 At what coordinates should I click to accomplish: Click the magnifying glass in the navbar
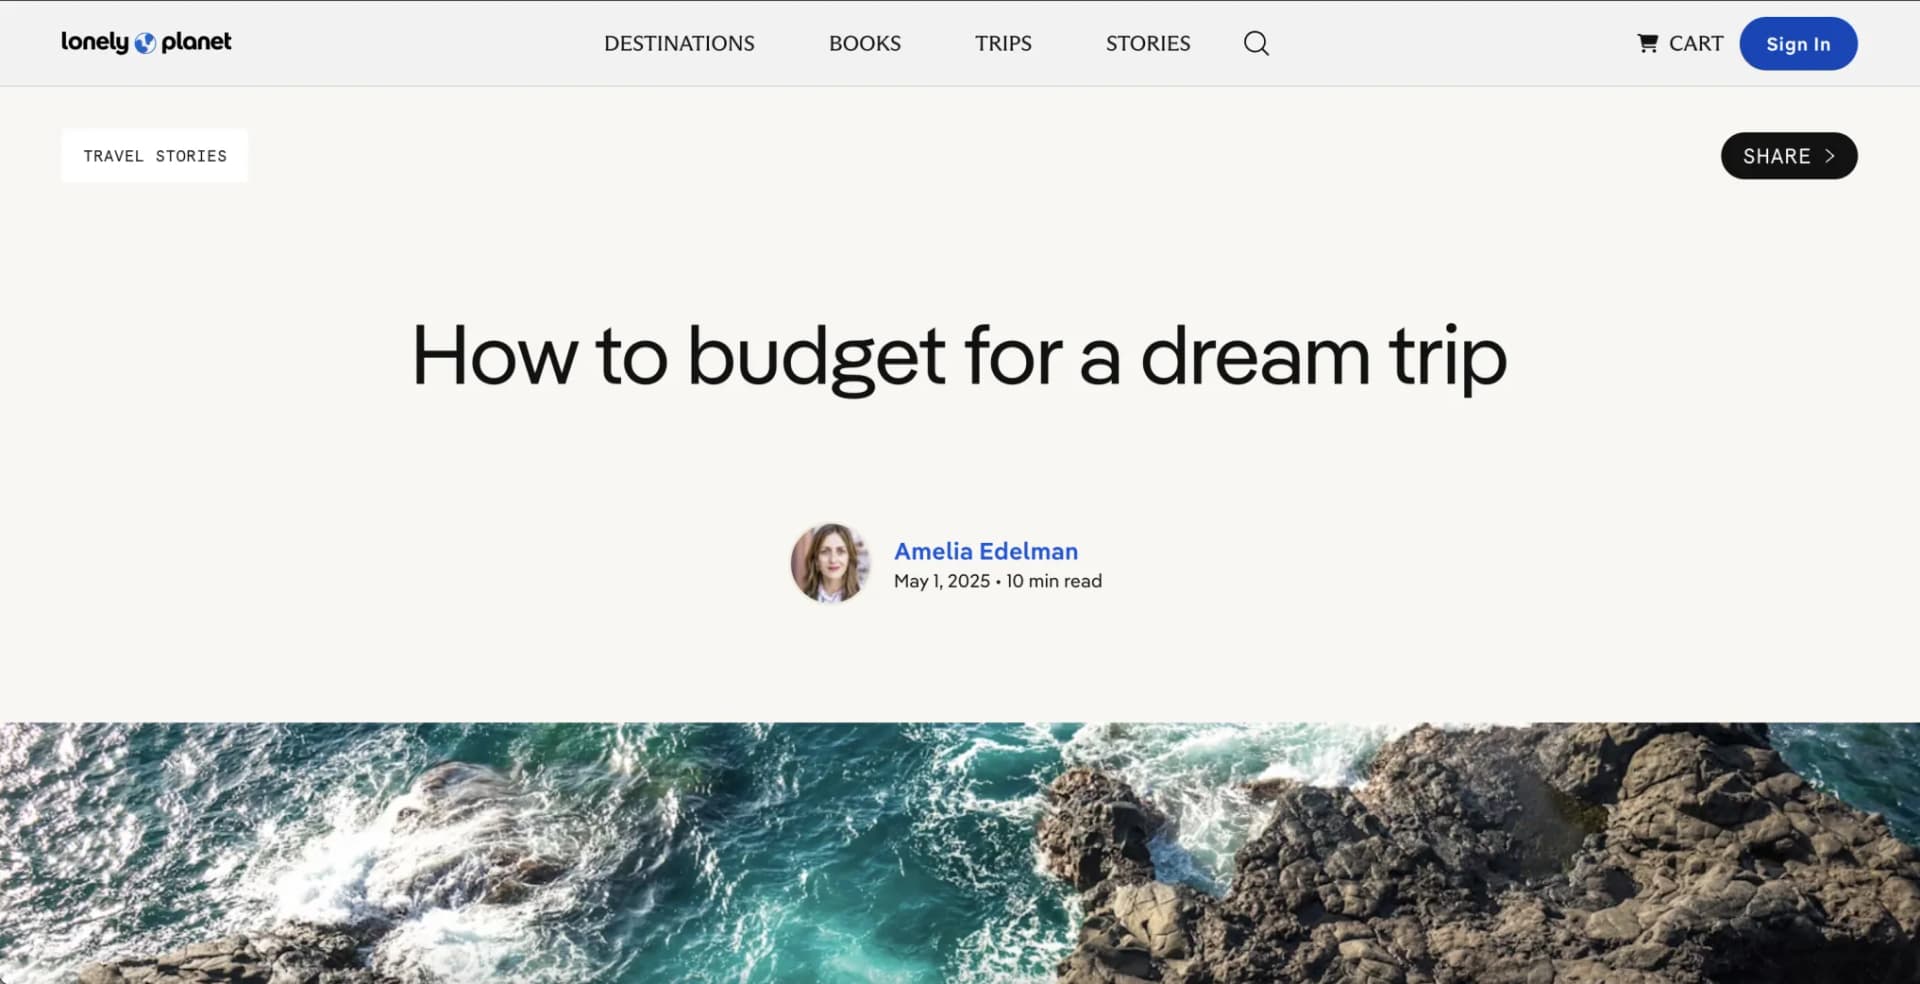(x=1255, y=43)
